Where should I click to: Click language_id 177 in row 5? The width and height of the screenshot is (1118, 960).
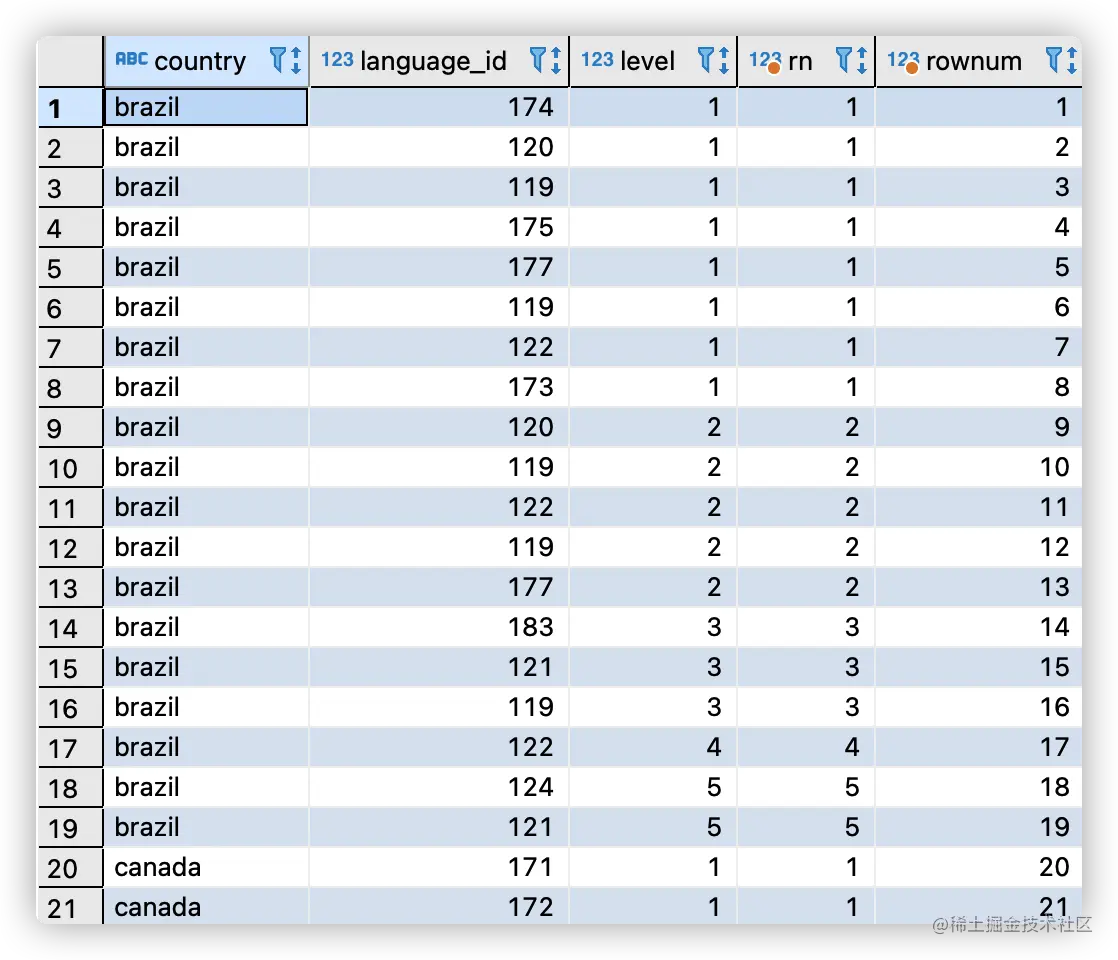pos(530,267)
